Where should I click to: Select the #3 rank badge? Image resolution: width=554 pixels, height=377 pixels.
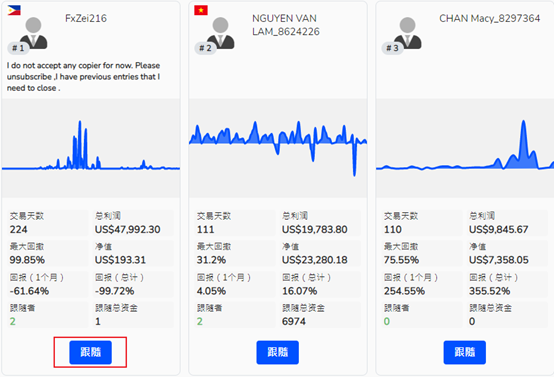pos(392,48)
